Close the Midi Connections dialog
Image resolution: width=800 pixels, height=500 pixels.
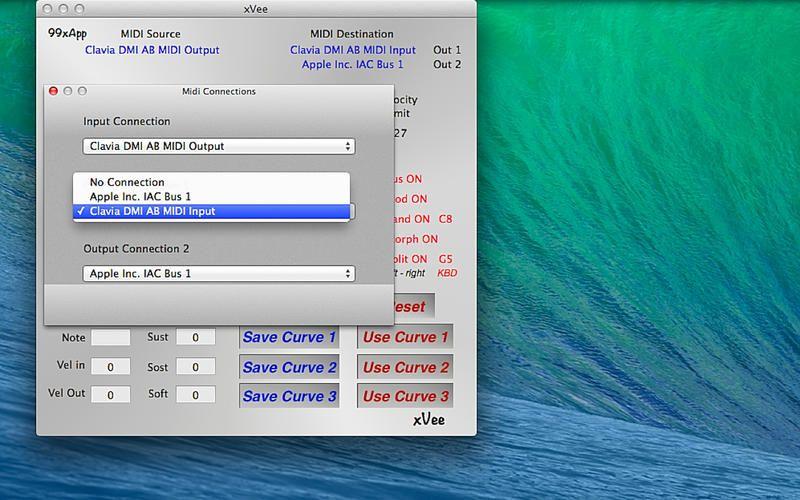click(54, 91)
